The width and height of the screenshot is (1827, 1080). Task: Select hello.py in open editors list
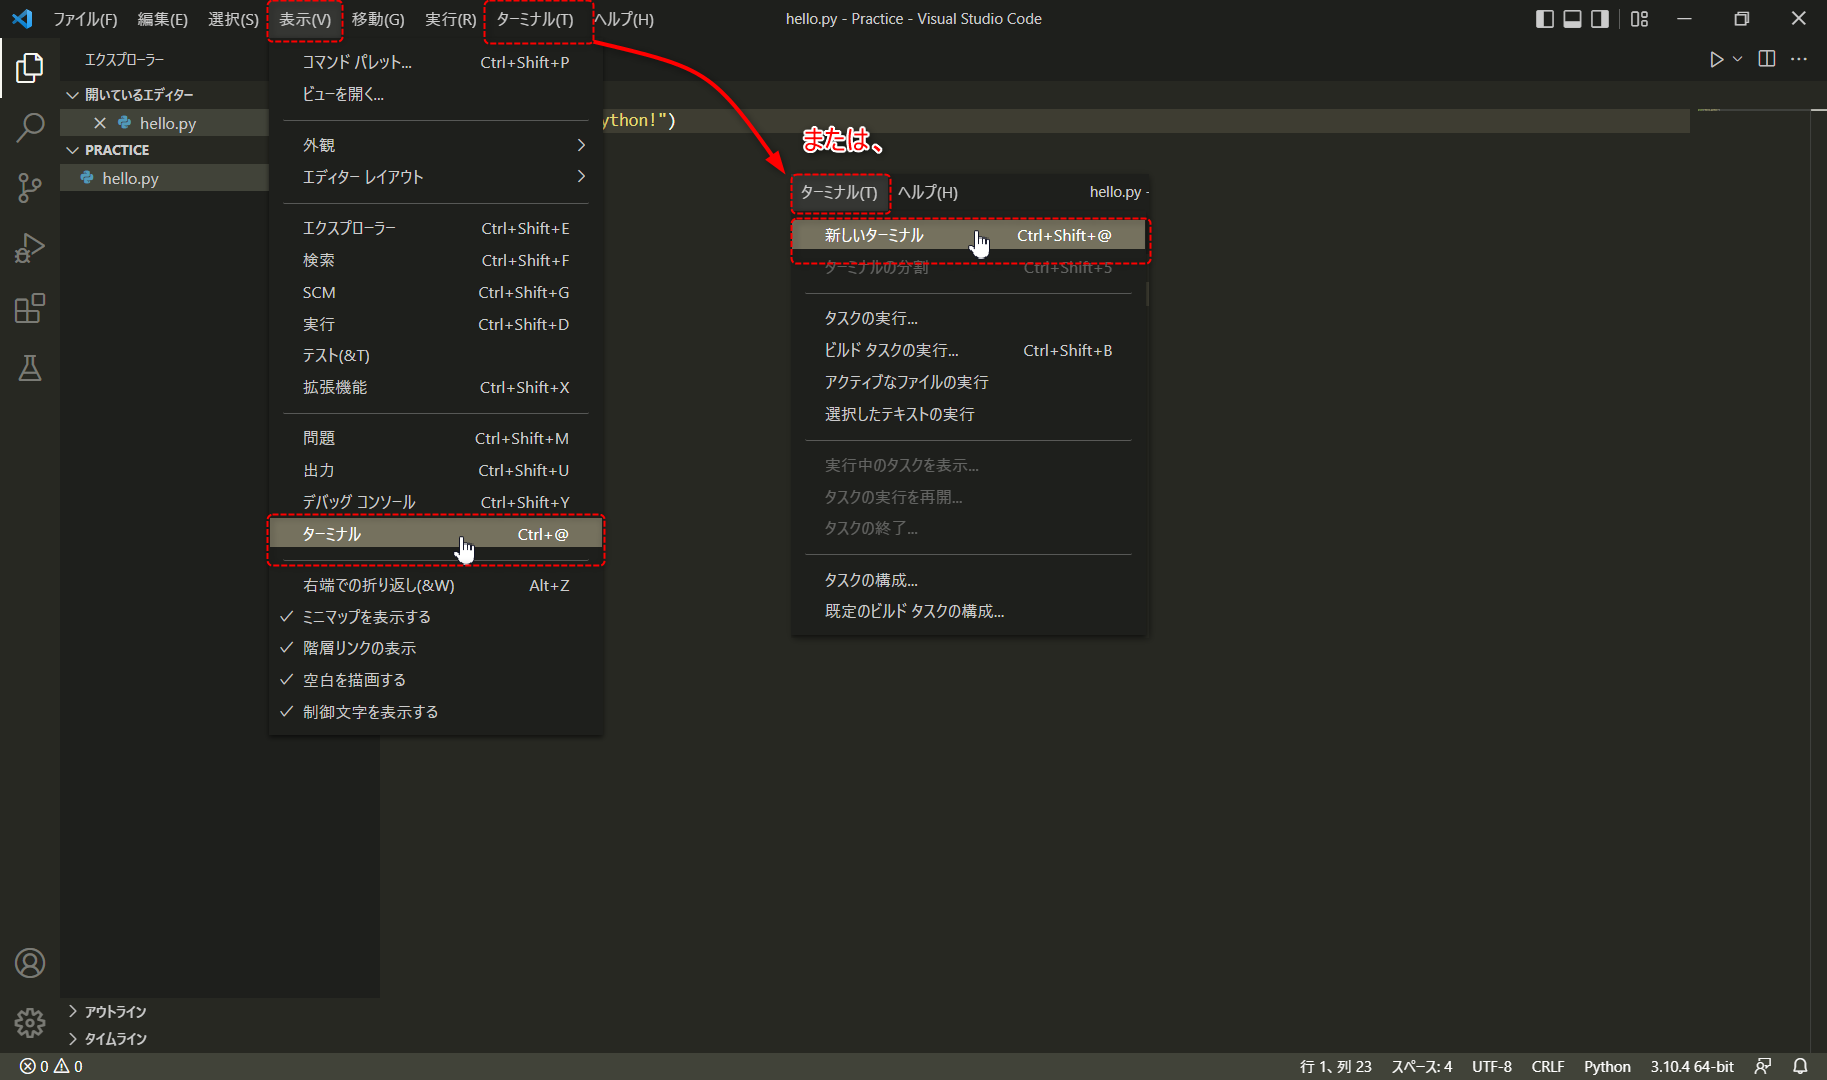164,123
